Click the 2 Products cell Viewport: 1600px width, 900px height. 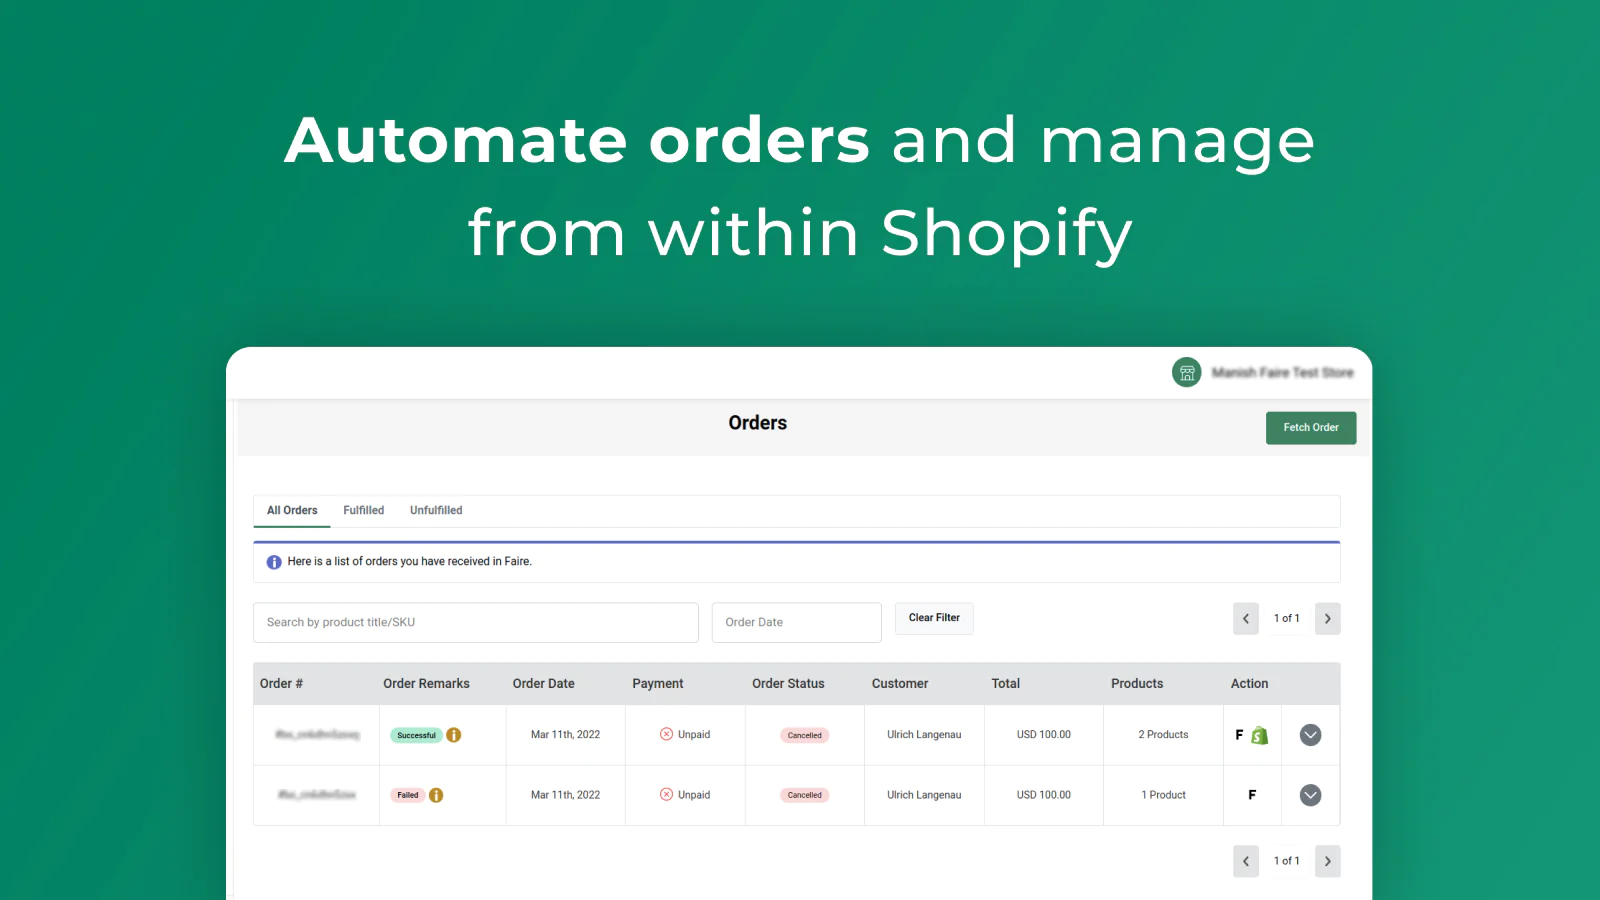(x=1163, y=735)
